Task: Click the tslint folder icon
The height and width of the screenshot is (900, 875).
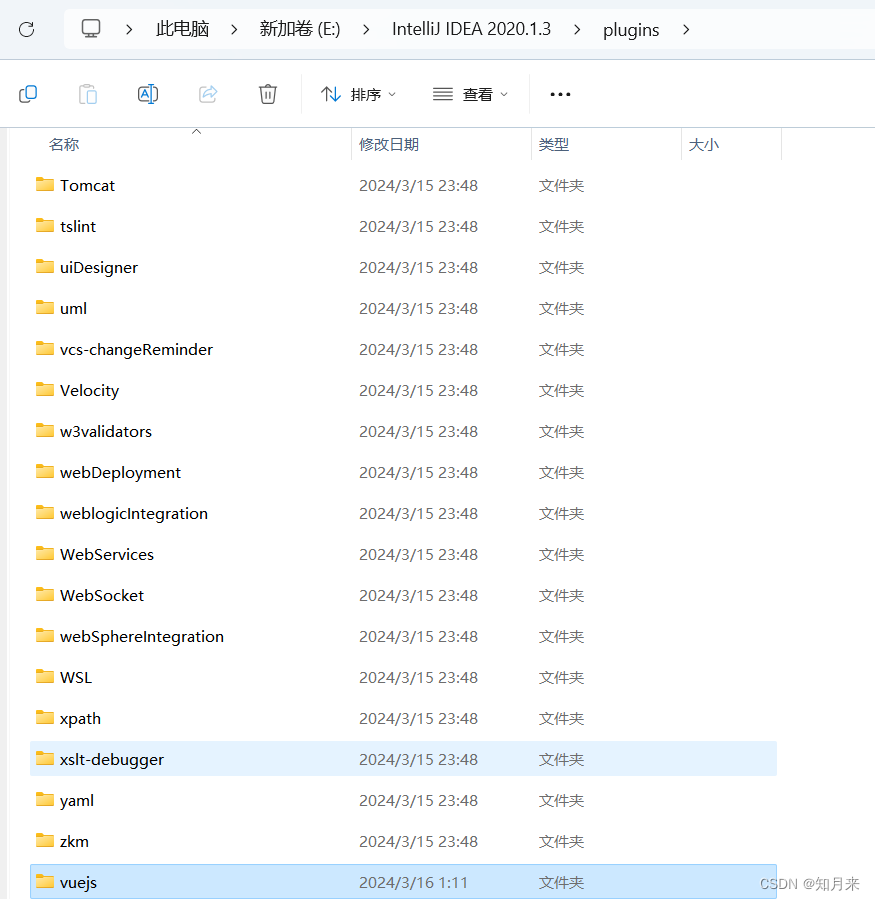Action: [45, 225]
